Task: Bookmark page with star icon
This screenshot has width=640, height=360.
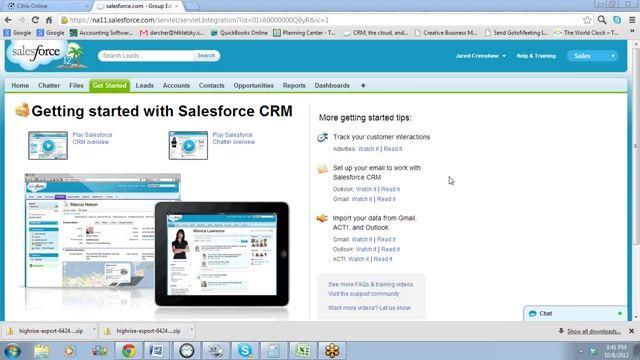Action: click(x=587, y=20)
